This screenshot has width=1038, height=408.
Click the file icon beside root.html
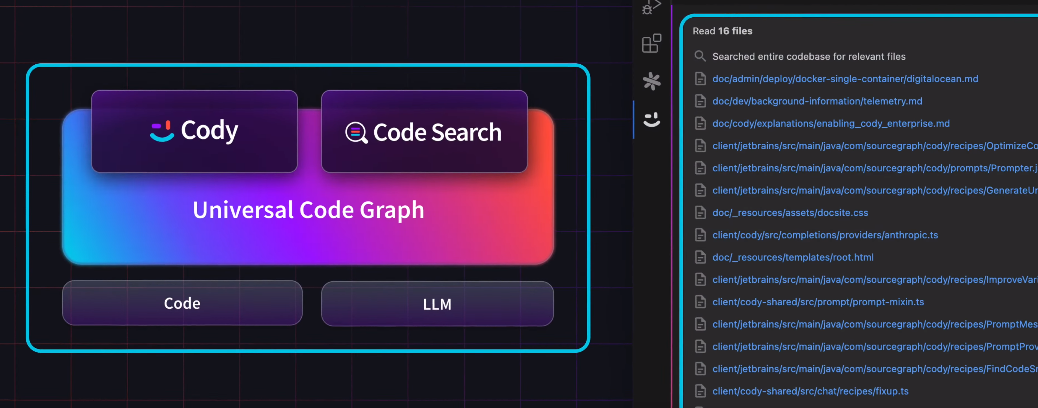(700, 257)
